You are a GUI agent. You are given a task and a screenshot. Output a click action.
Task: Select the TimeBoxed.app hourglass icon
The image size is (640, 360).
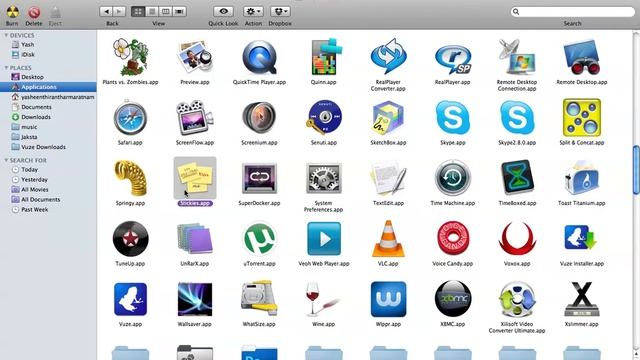coord(517,178)
